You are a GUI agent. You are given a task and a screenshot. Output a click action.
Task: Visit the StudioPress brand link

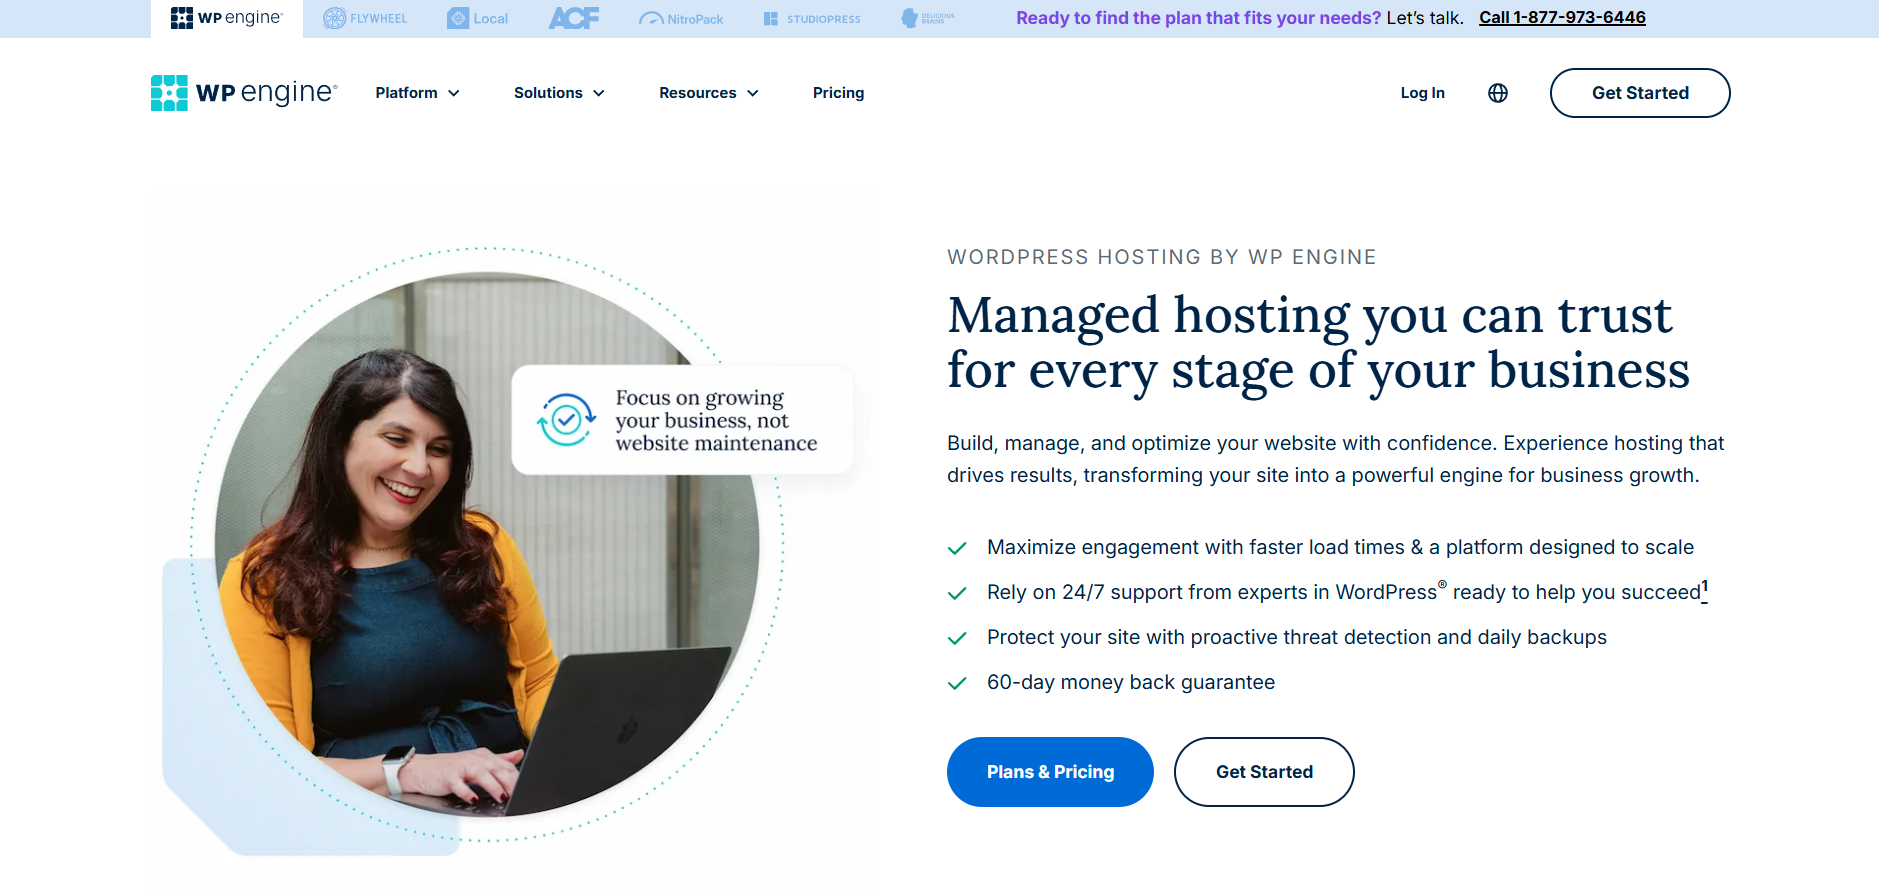[812, 18]
